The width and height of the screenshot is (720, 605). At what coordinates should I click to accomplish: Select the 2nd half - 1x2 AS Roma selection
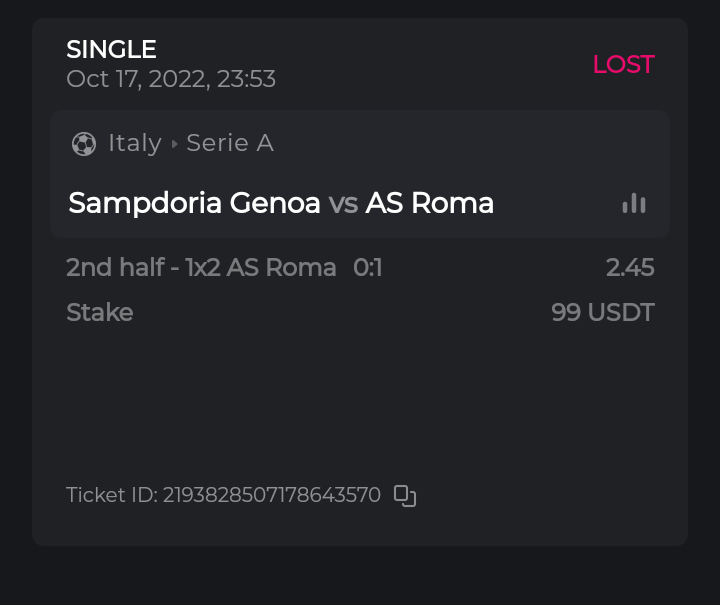(x=201, y=267)
